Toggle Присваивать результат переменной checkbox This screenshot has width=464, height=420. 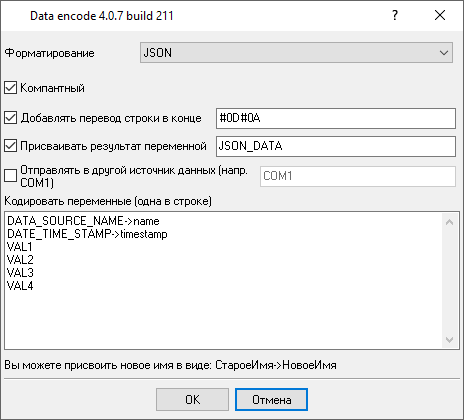click(10, 146)
